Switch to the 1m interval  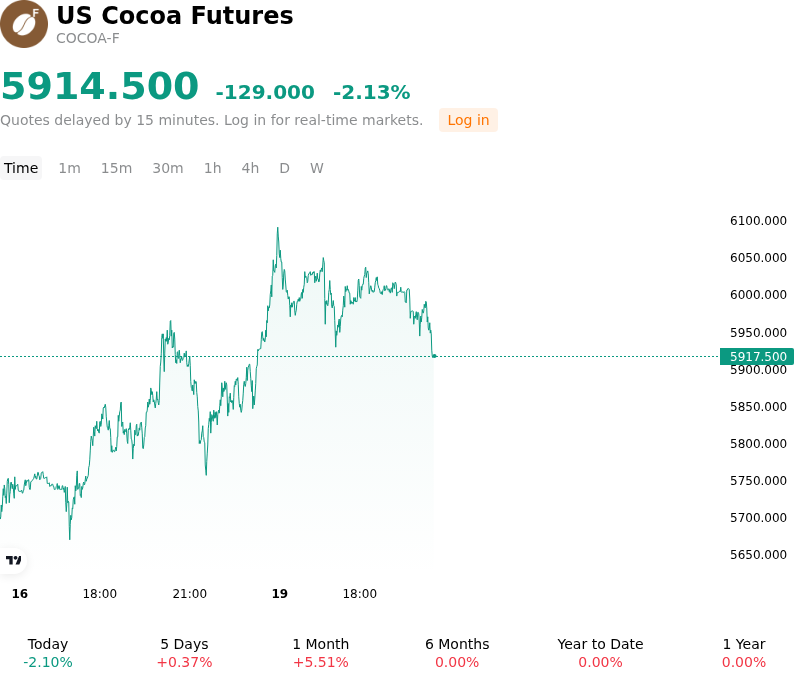click(69, 168)
